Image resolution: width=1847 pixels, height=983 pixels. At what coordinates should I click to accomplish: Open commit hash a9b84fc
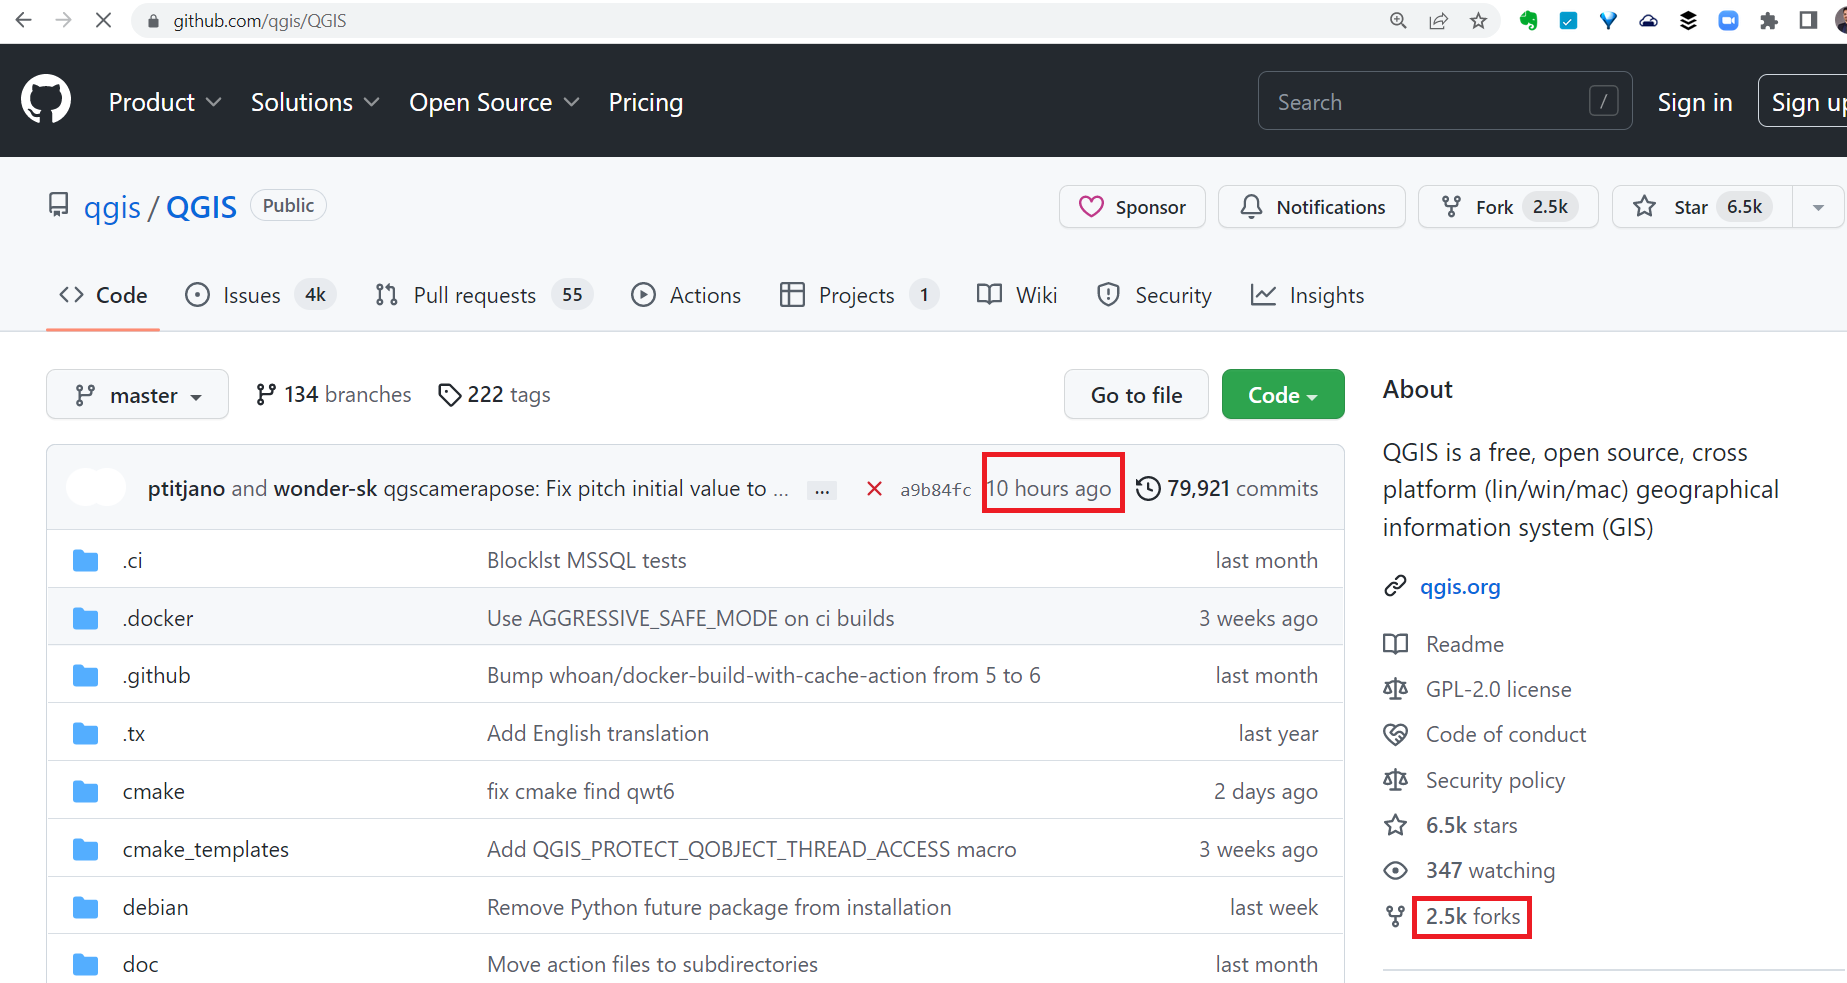[x=935, y=490]
